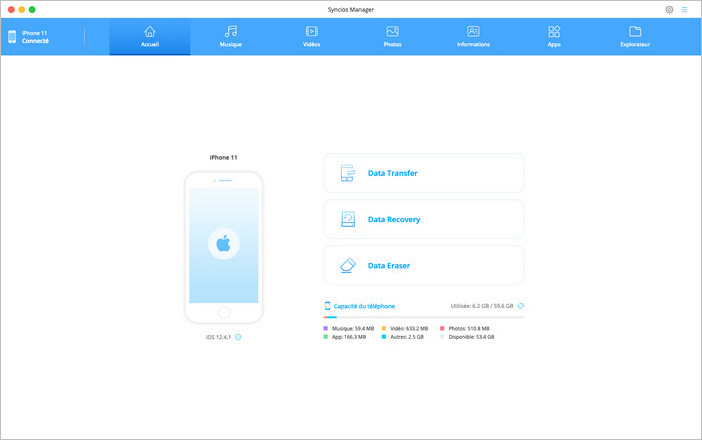Click the Photos: 510.8 MB text
702x440 pixels.
pyautogui.click(x=469, y=329)
